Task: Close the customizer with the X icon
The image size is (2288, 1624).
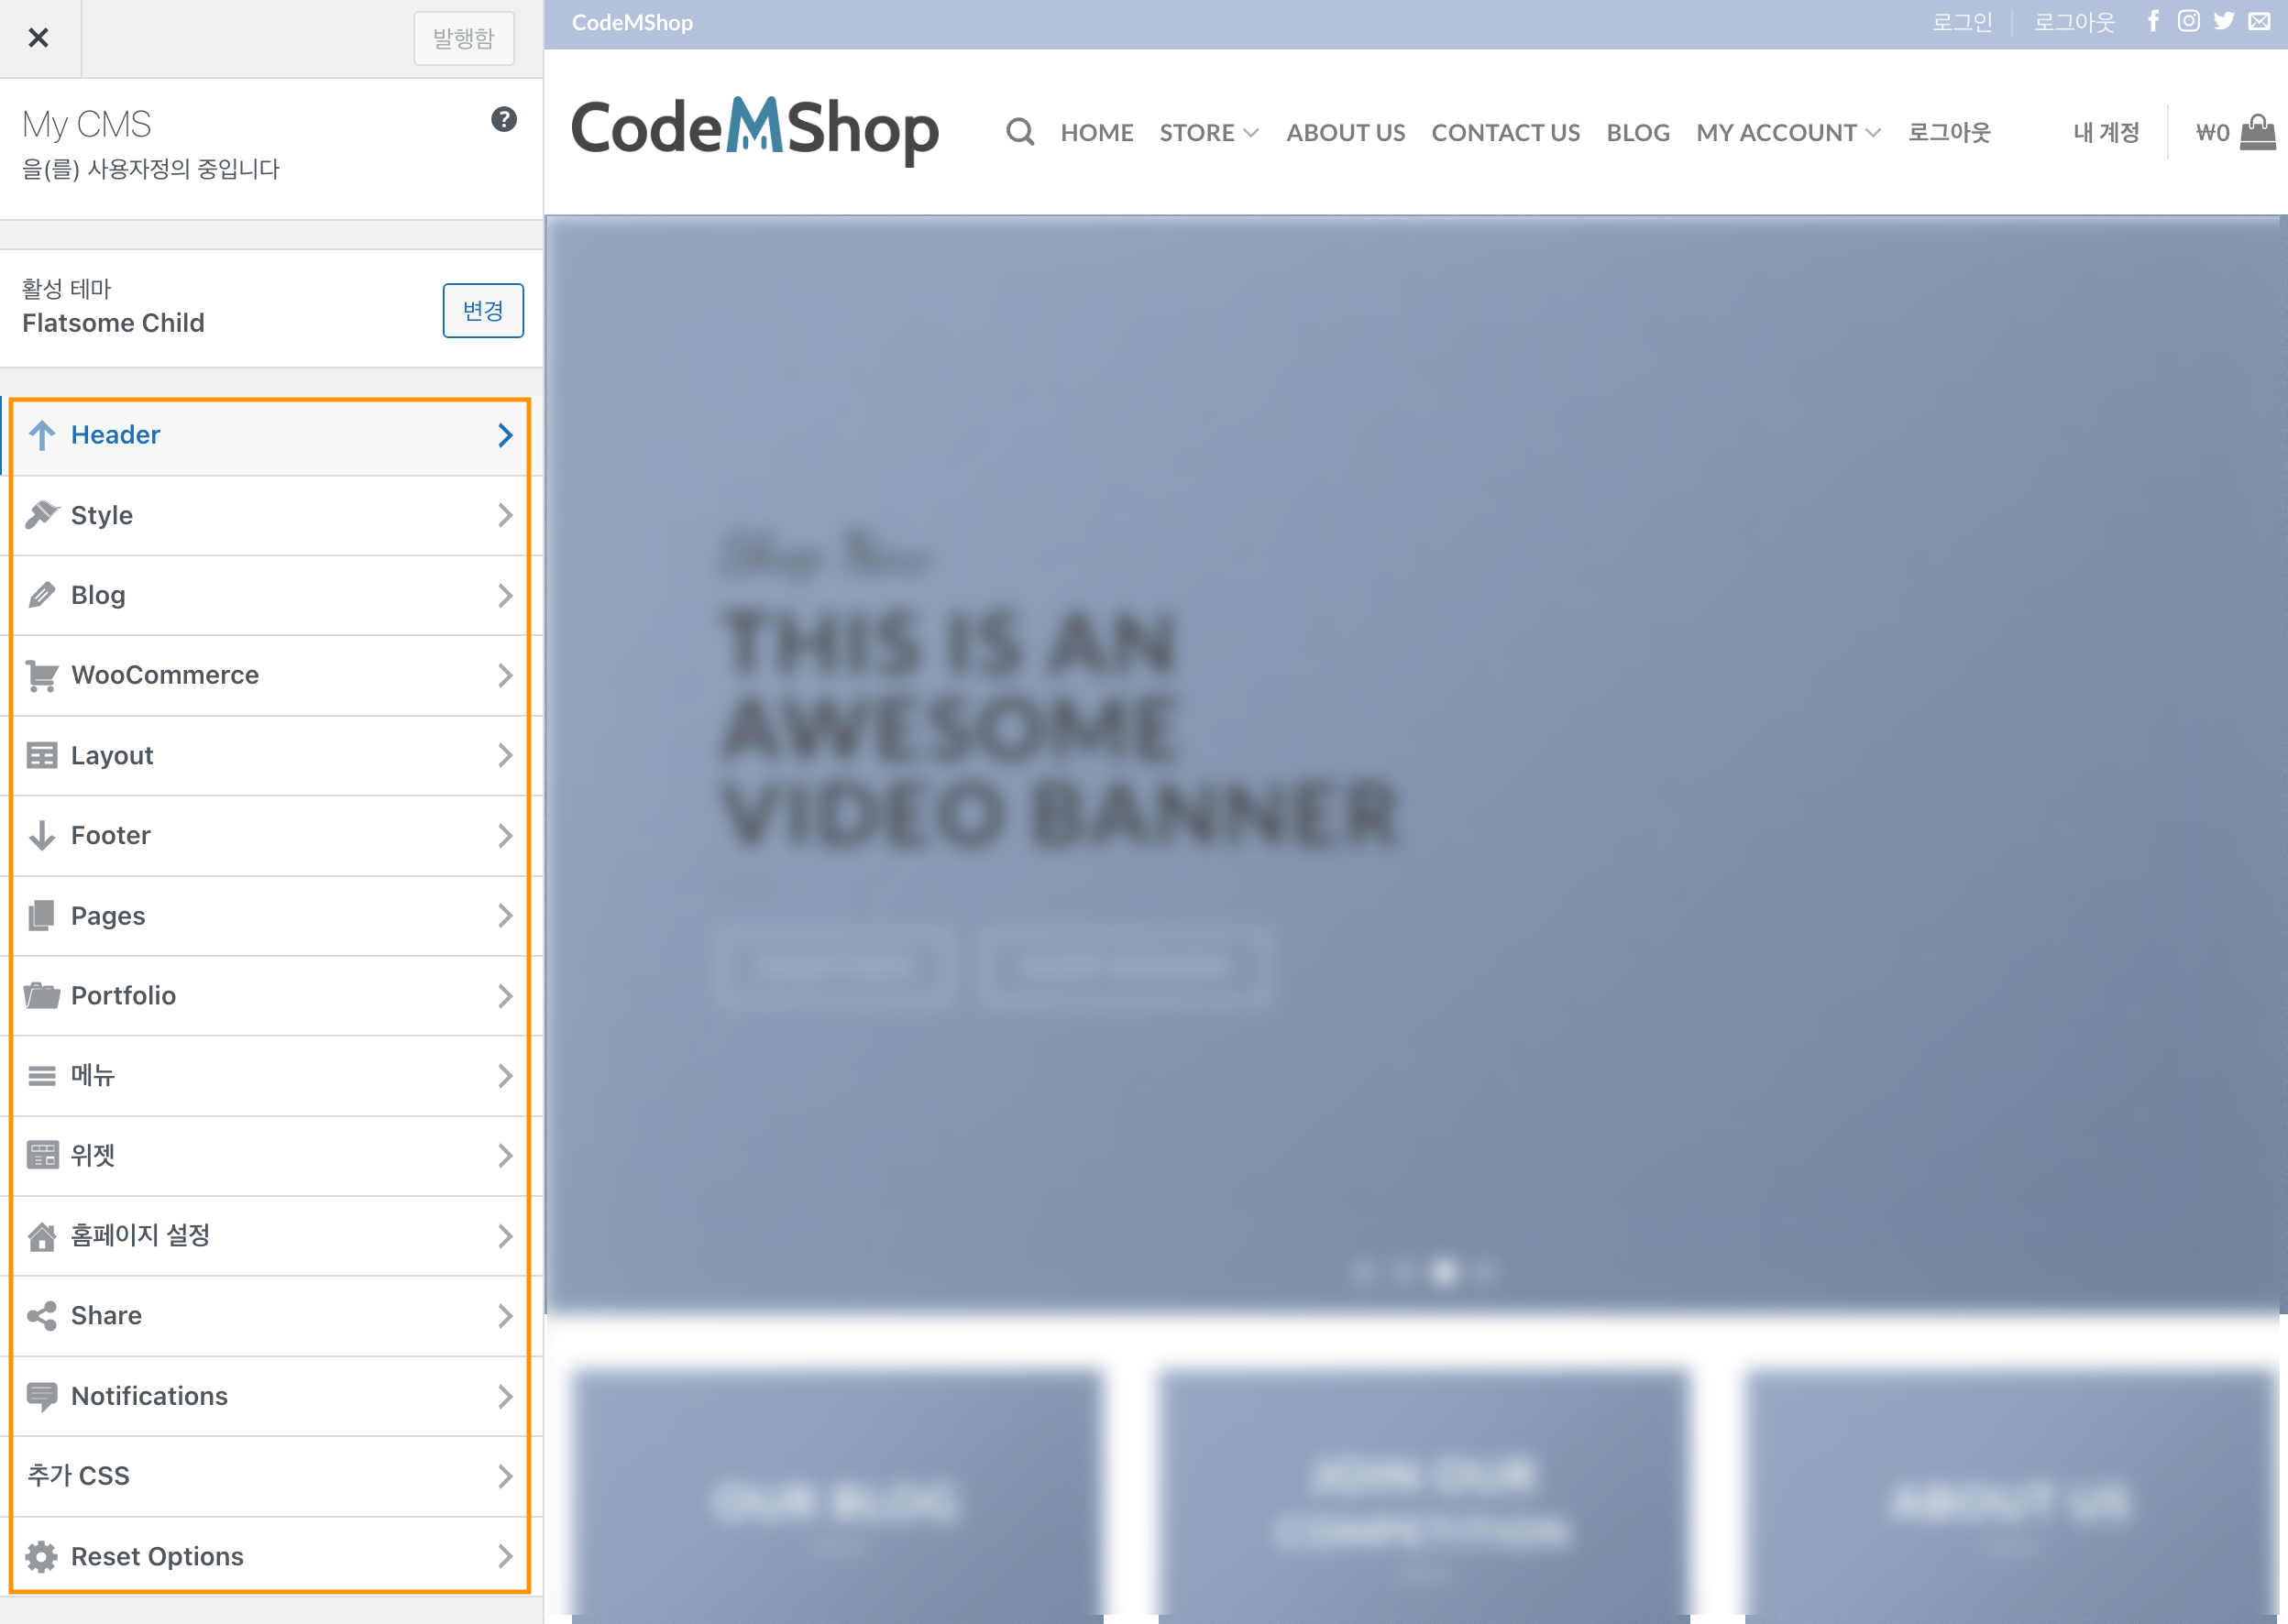Action: [39, 38]
